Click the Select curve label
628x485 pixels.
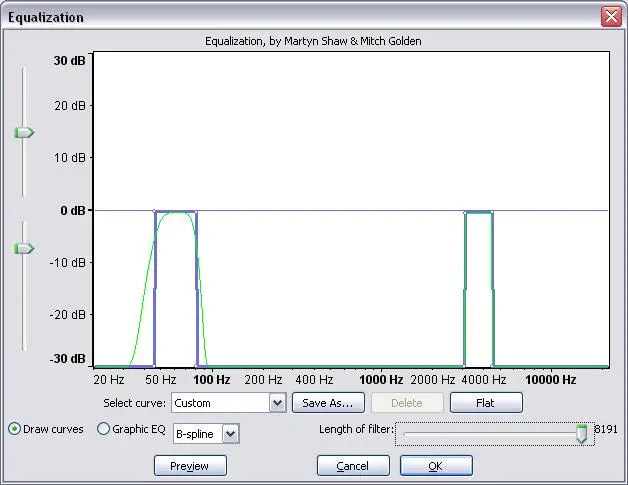point(135,403)
